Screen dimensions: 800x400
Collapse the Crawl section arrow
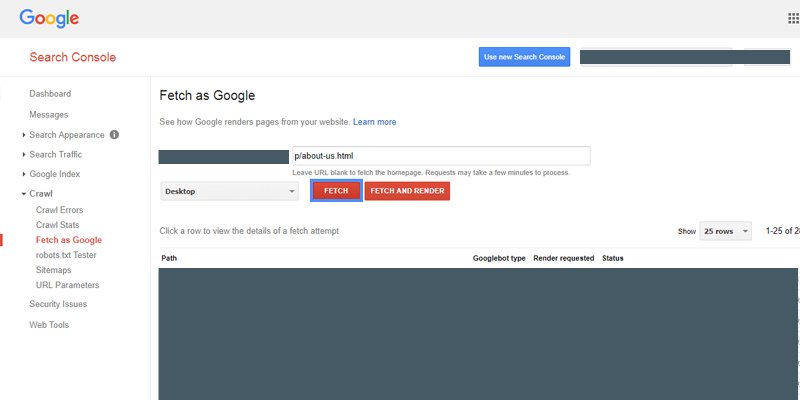(x=24, y=194)
